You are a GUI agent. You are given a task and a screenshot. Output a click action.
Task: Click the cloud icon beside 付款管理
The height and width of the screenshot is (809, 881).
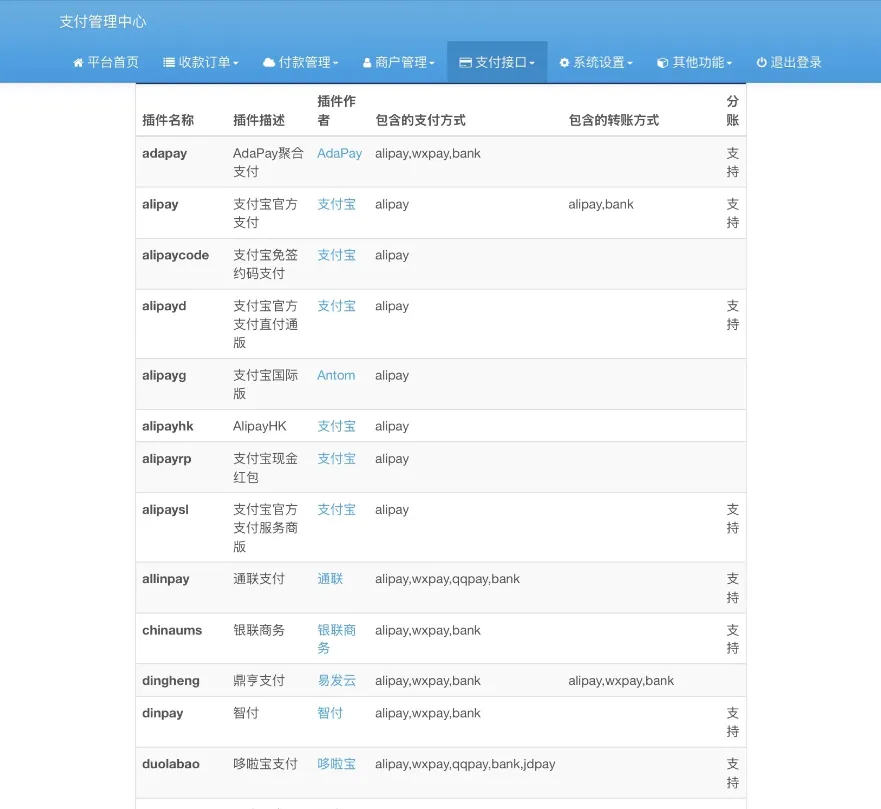(269, 62)
